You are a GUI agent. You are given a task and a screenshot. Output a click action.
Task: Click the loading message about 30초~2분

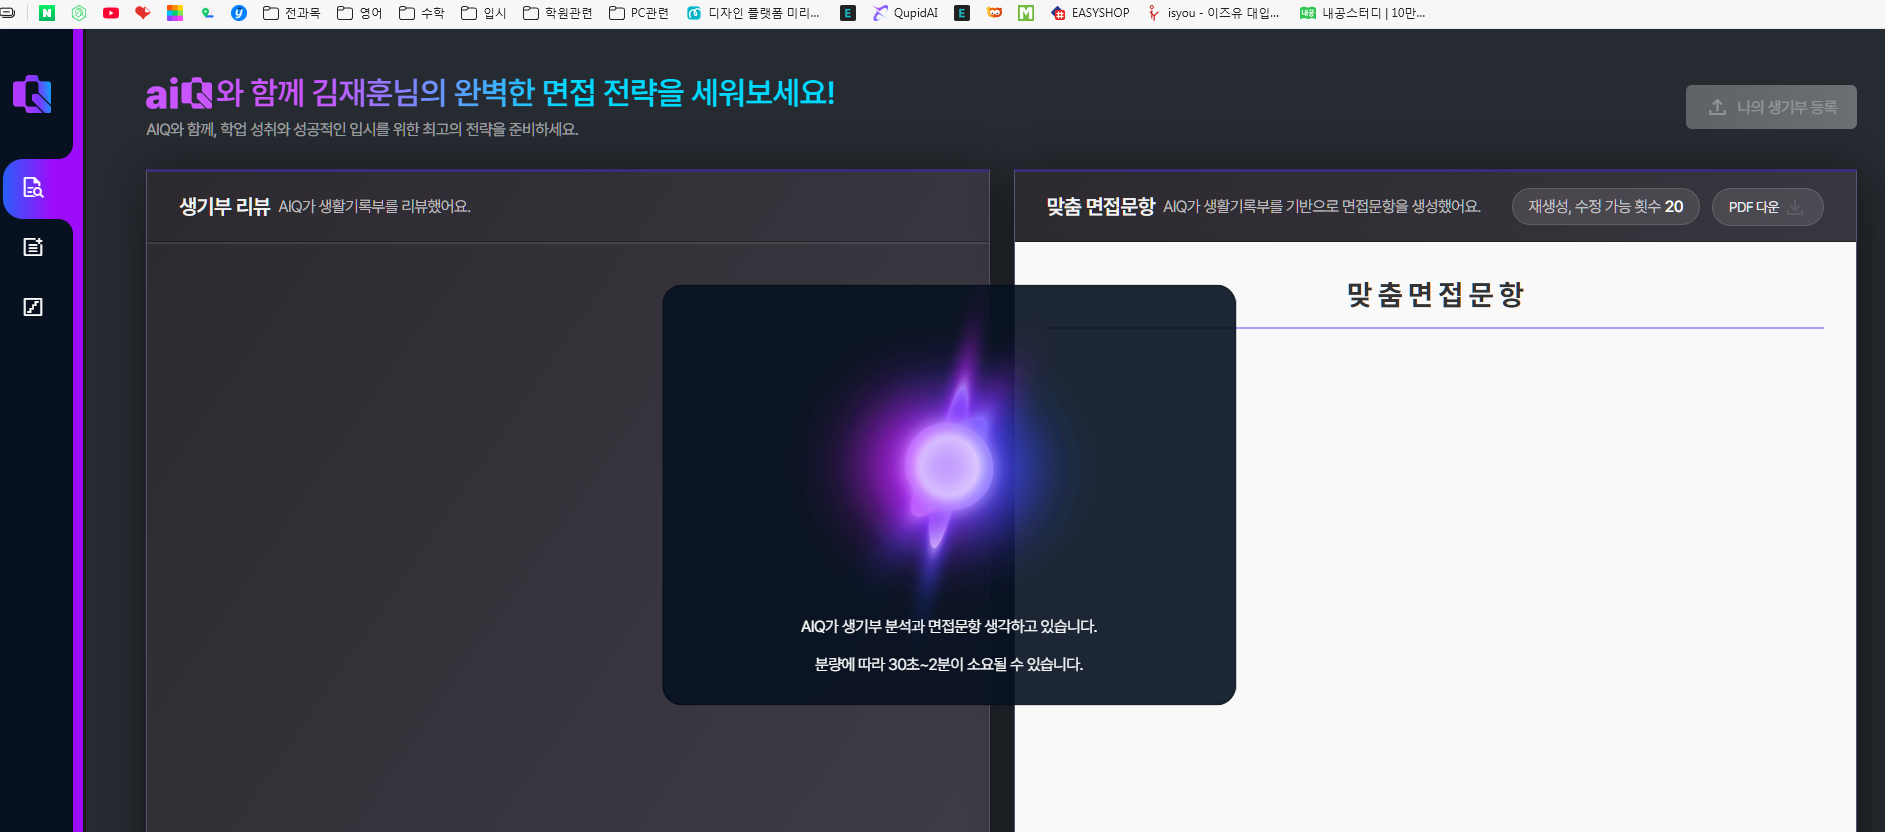(x=949, y=664)
